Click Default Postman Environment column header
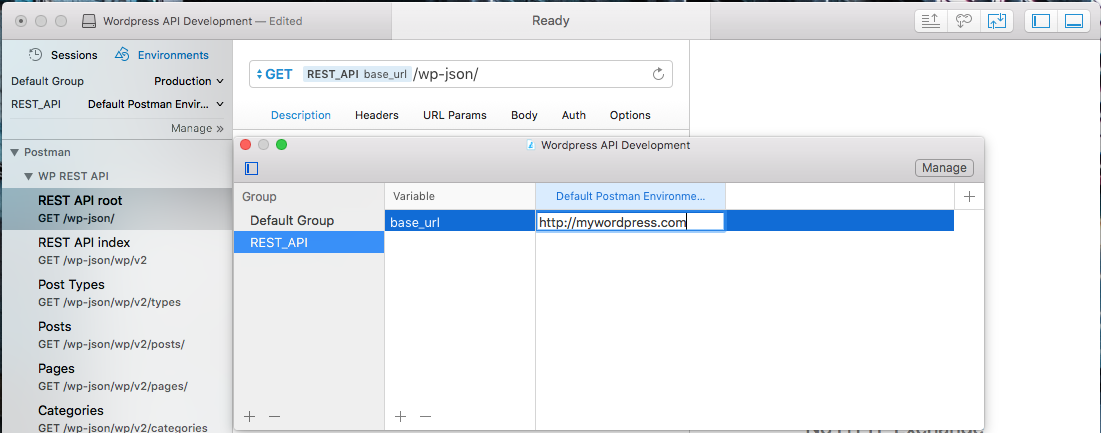 630,196
